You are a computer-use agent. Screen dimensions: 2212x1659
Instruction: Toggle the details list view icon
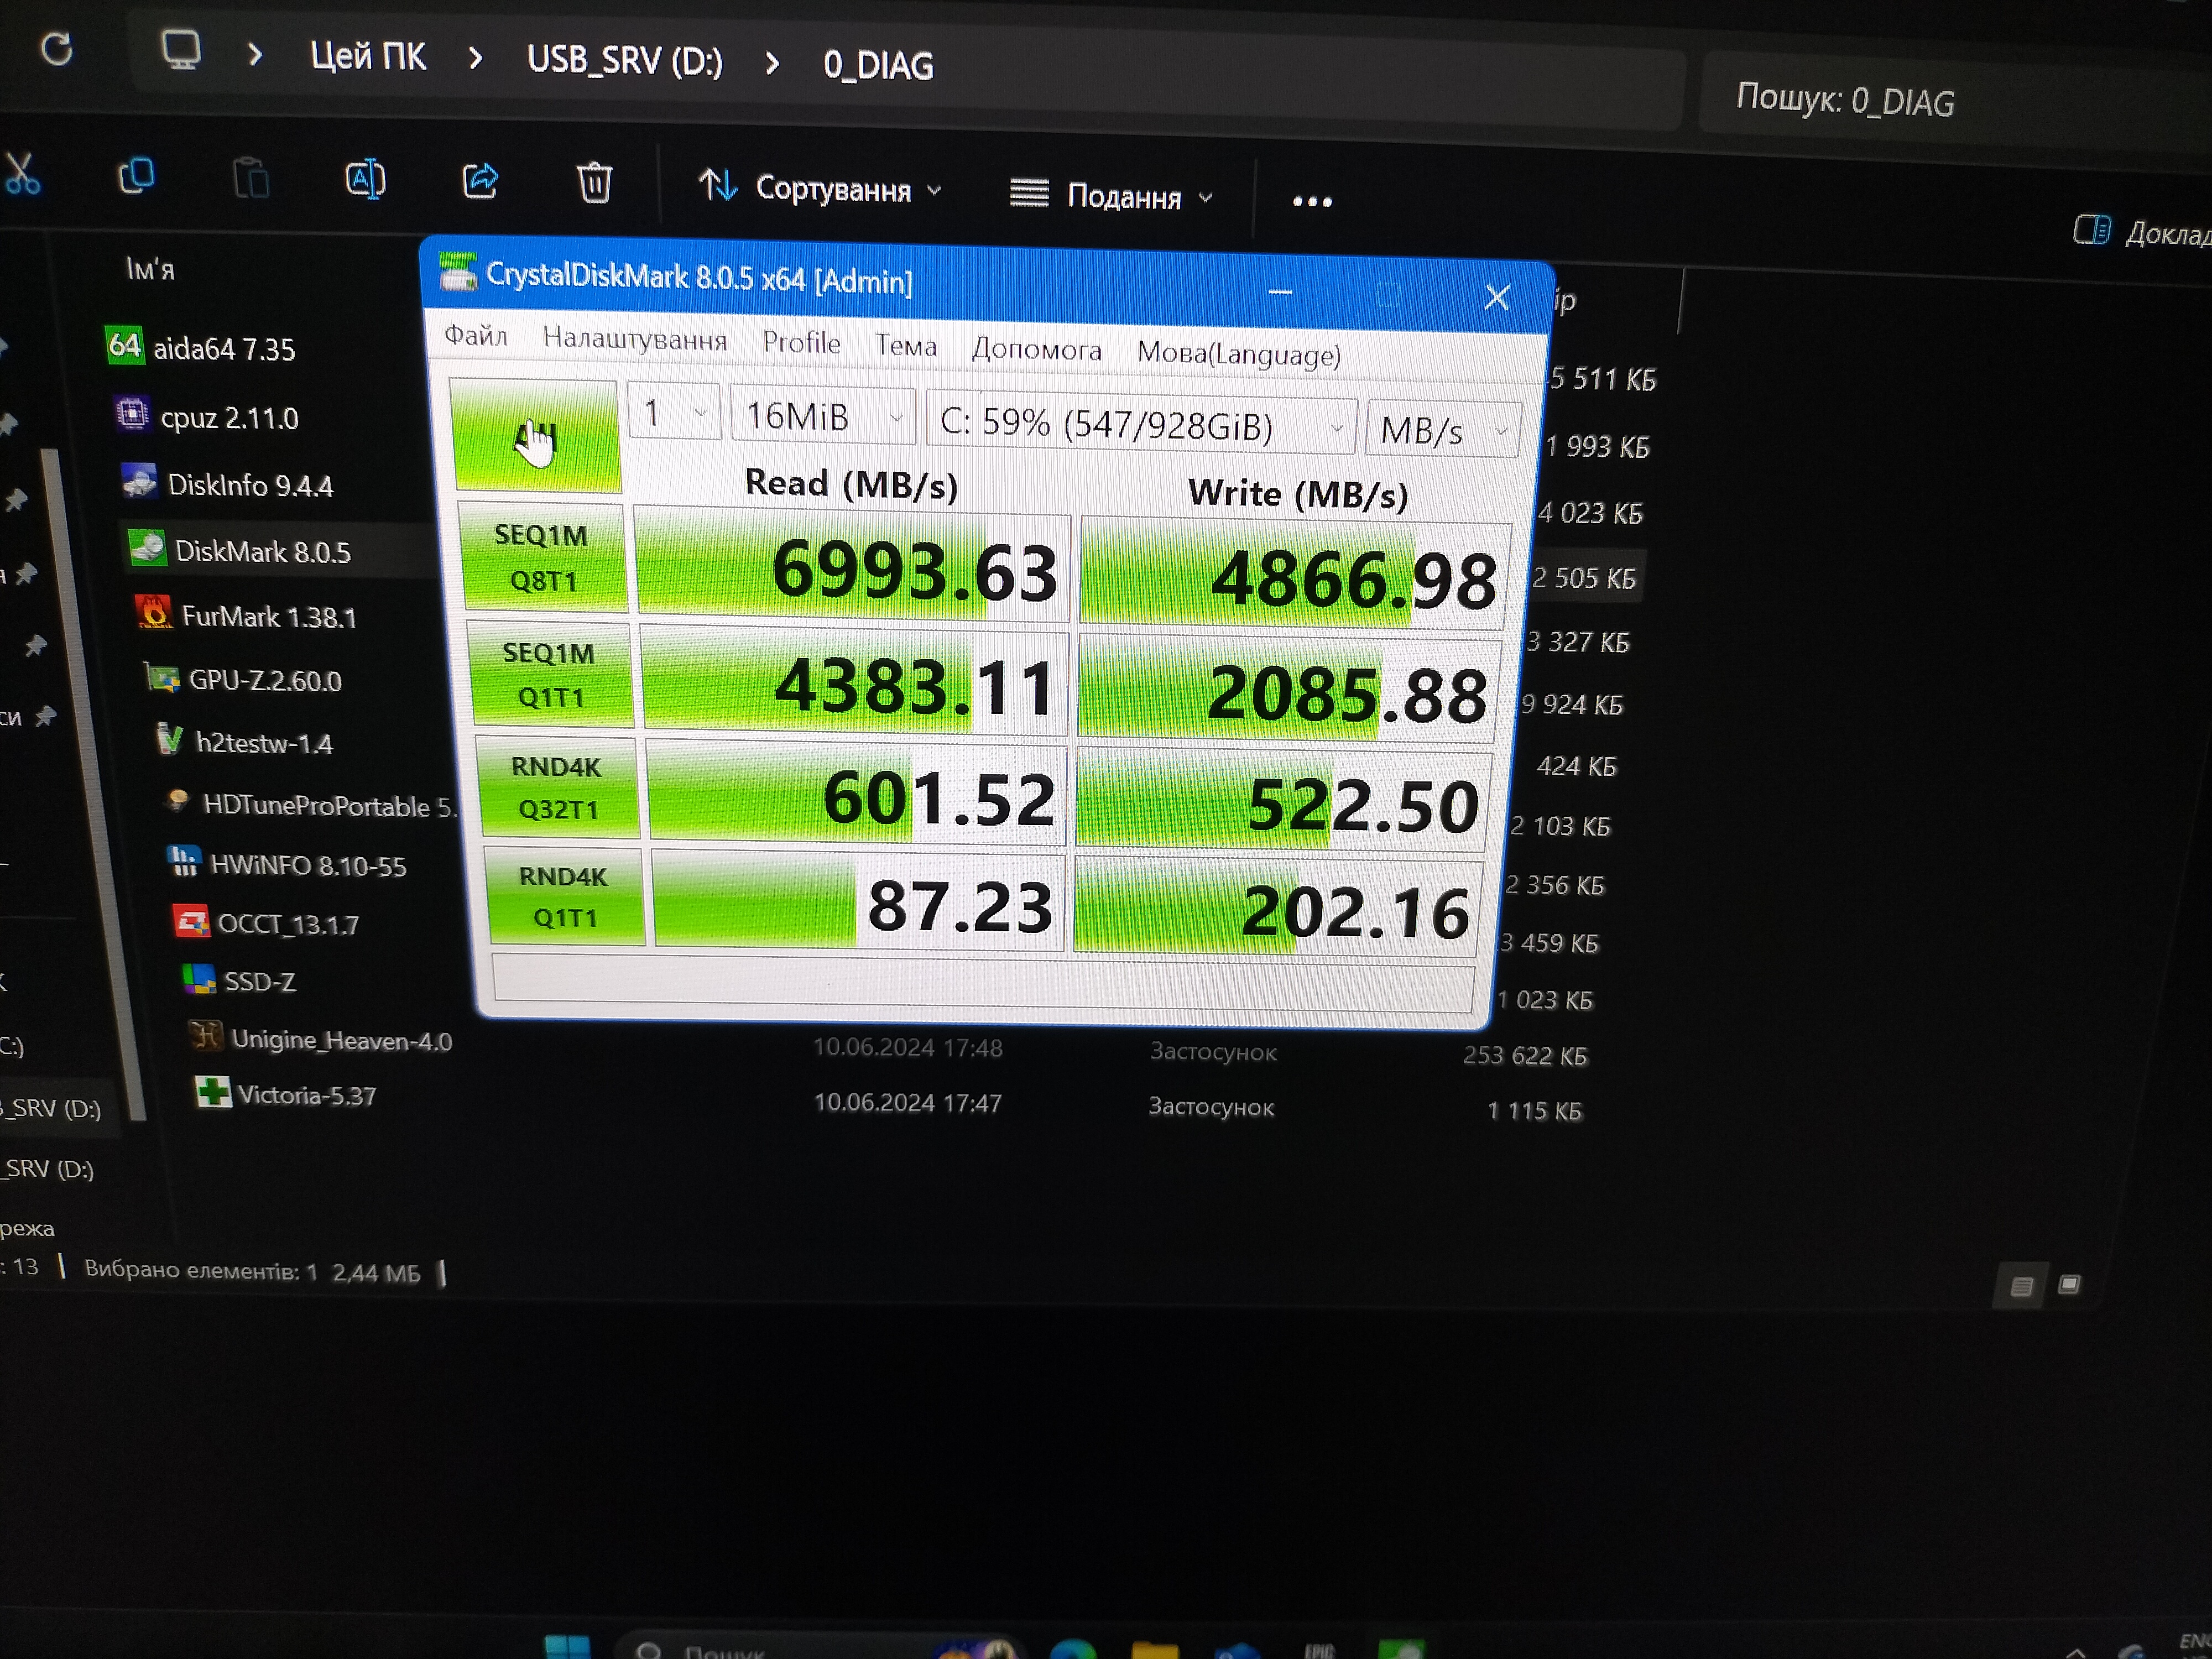[x=2021, y=1286]
